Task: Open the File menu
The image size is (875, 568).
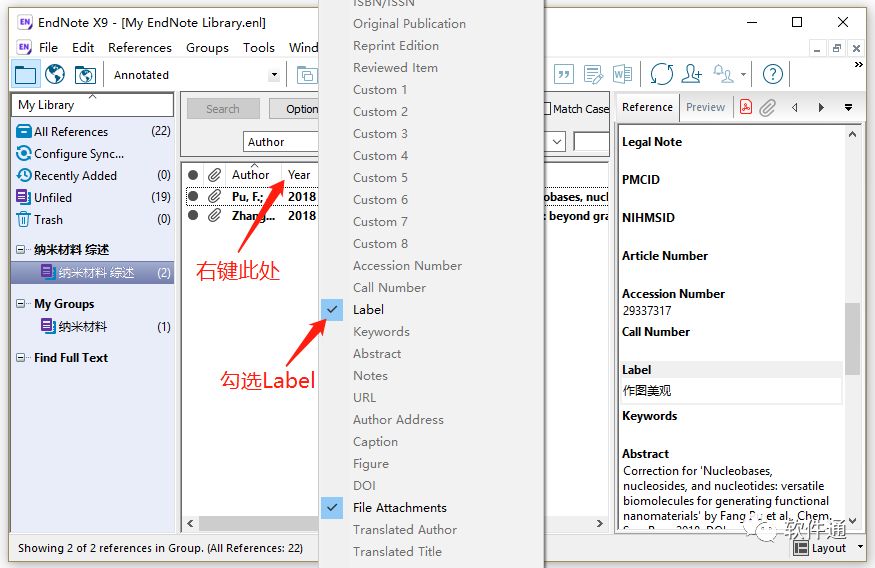Action: 48,47
